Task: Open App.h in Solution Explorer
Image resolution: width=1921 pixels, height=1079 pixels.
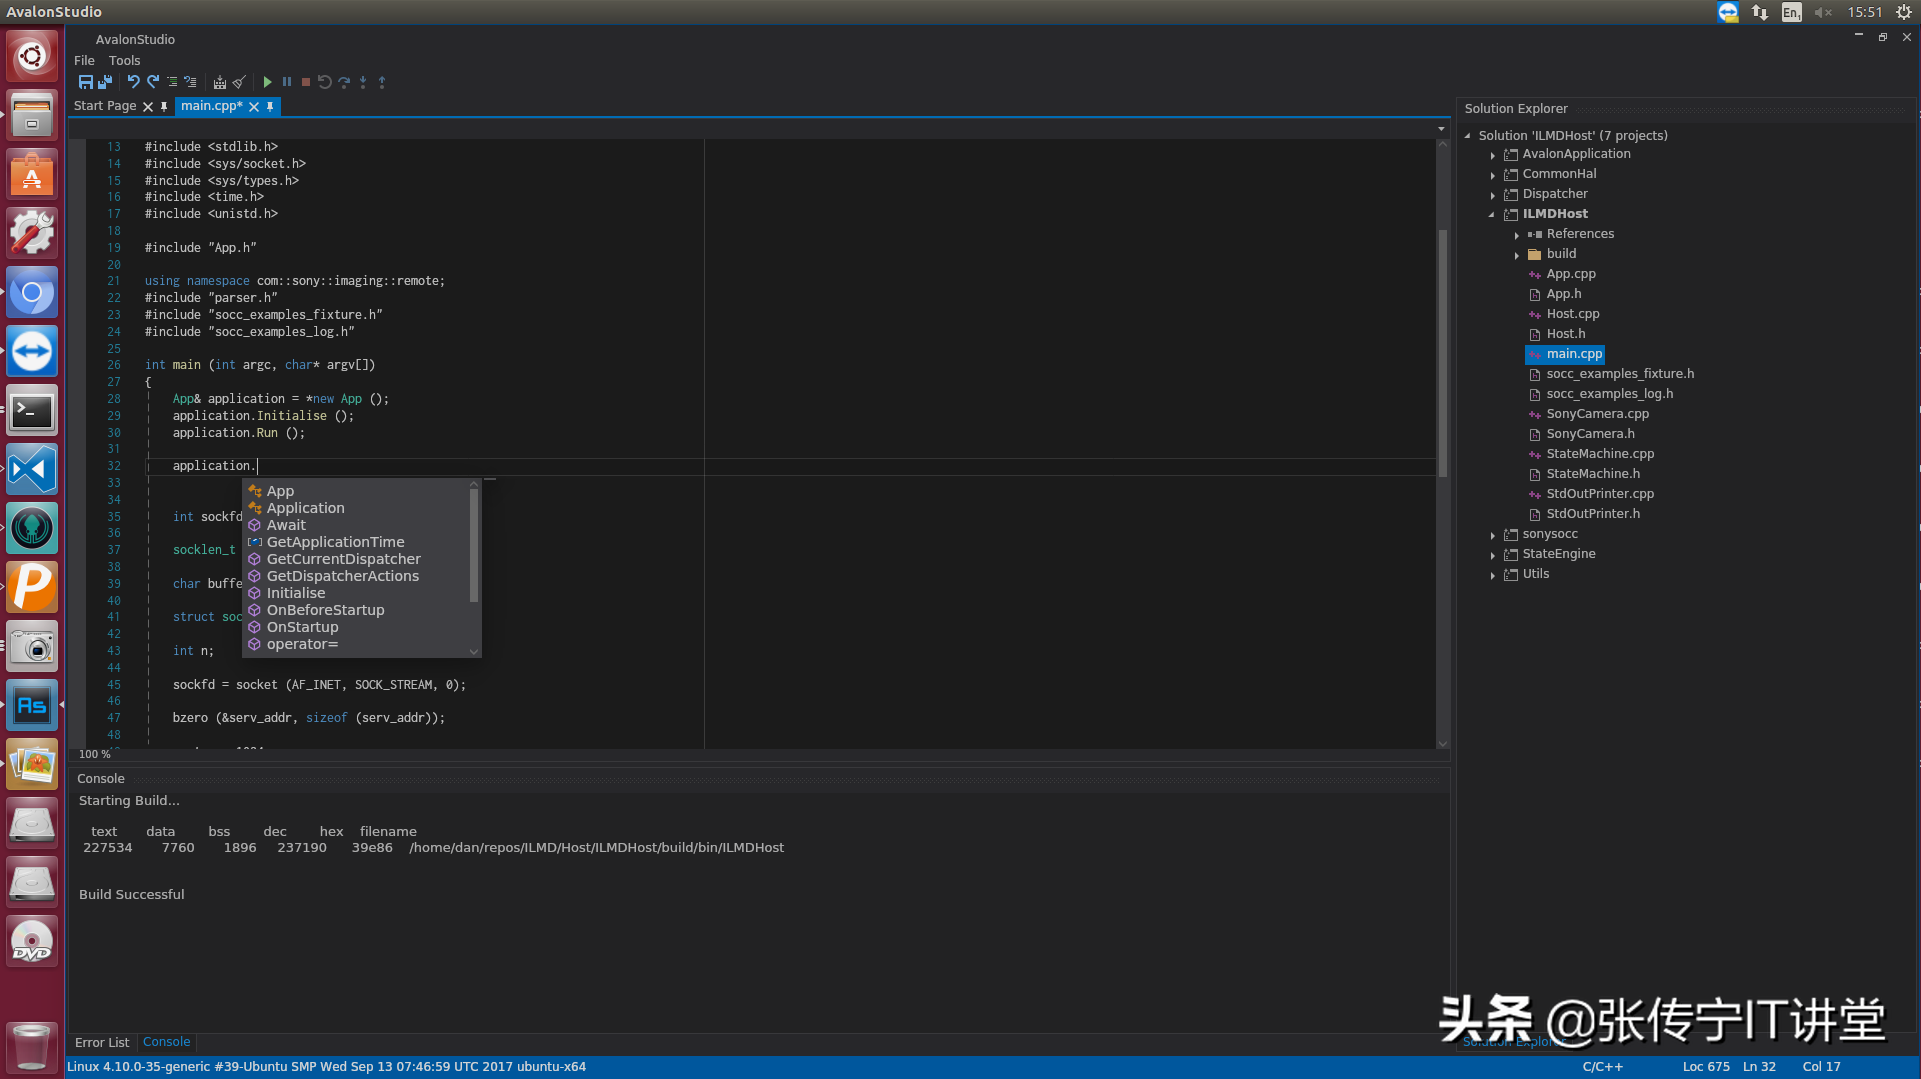Action: click(x=1564, y=294)
